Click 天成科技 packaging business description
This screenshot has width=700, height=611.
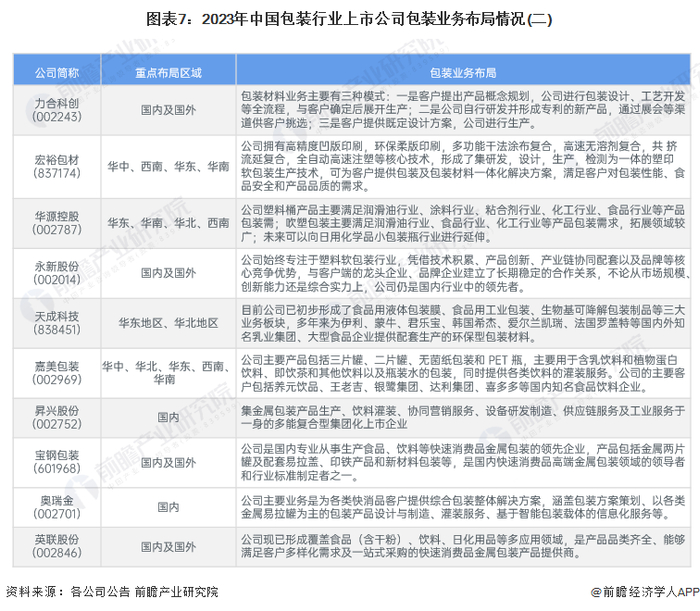(x=463, y=323)
